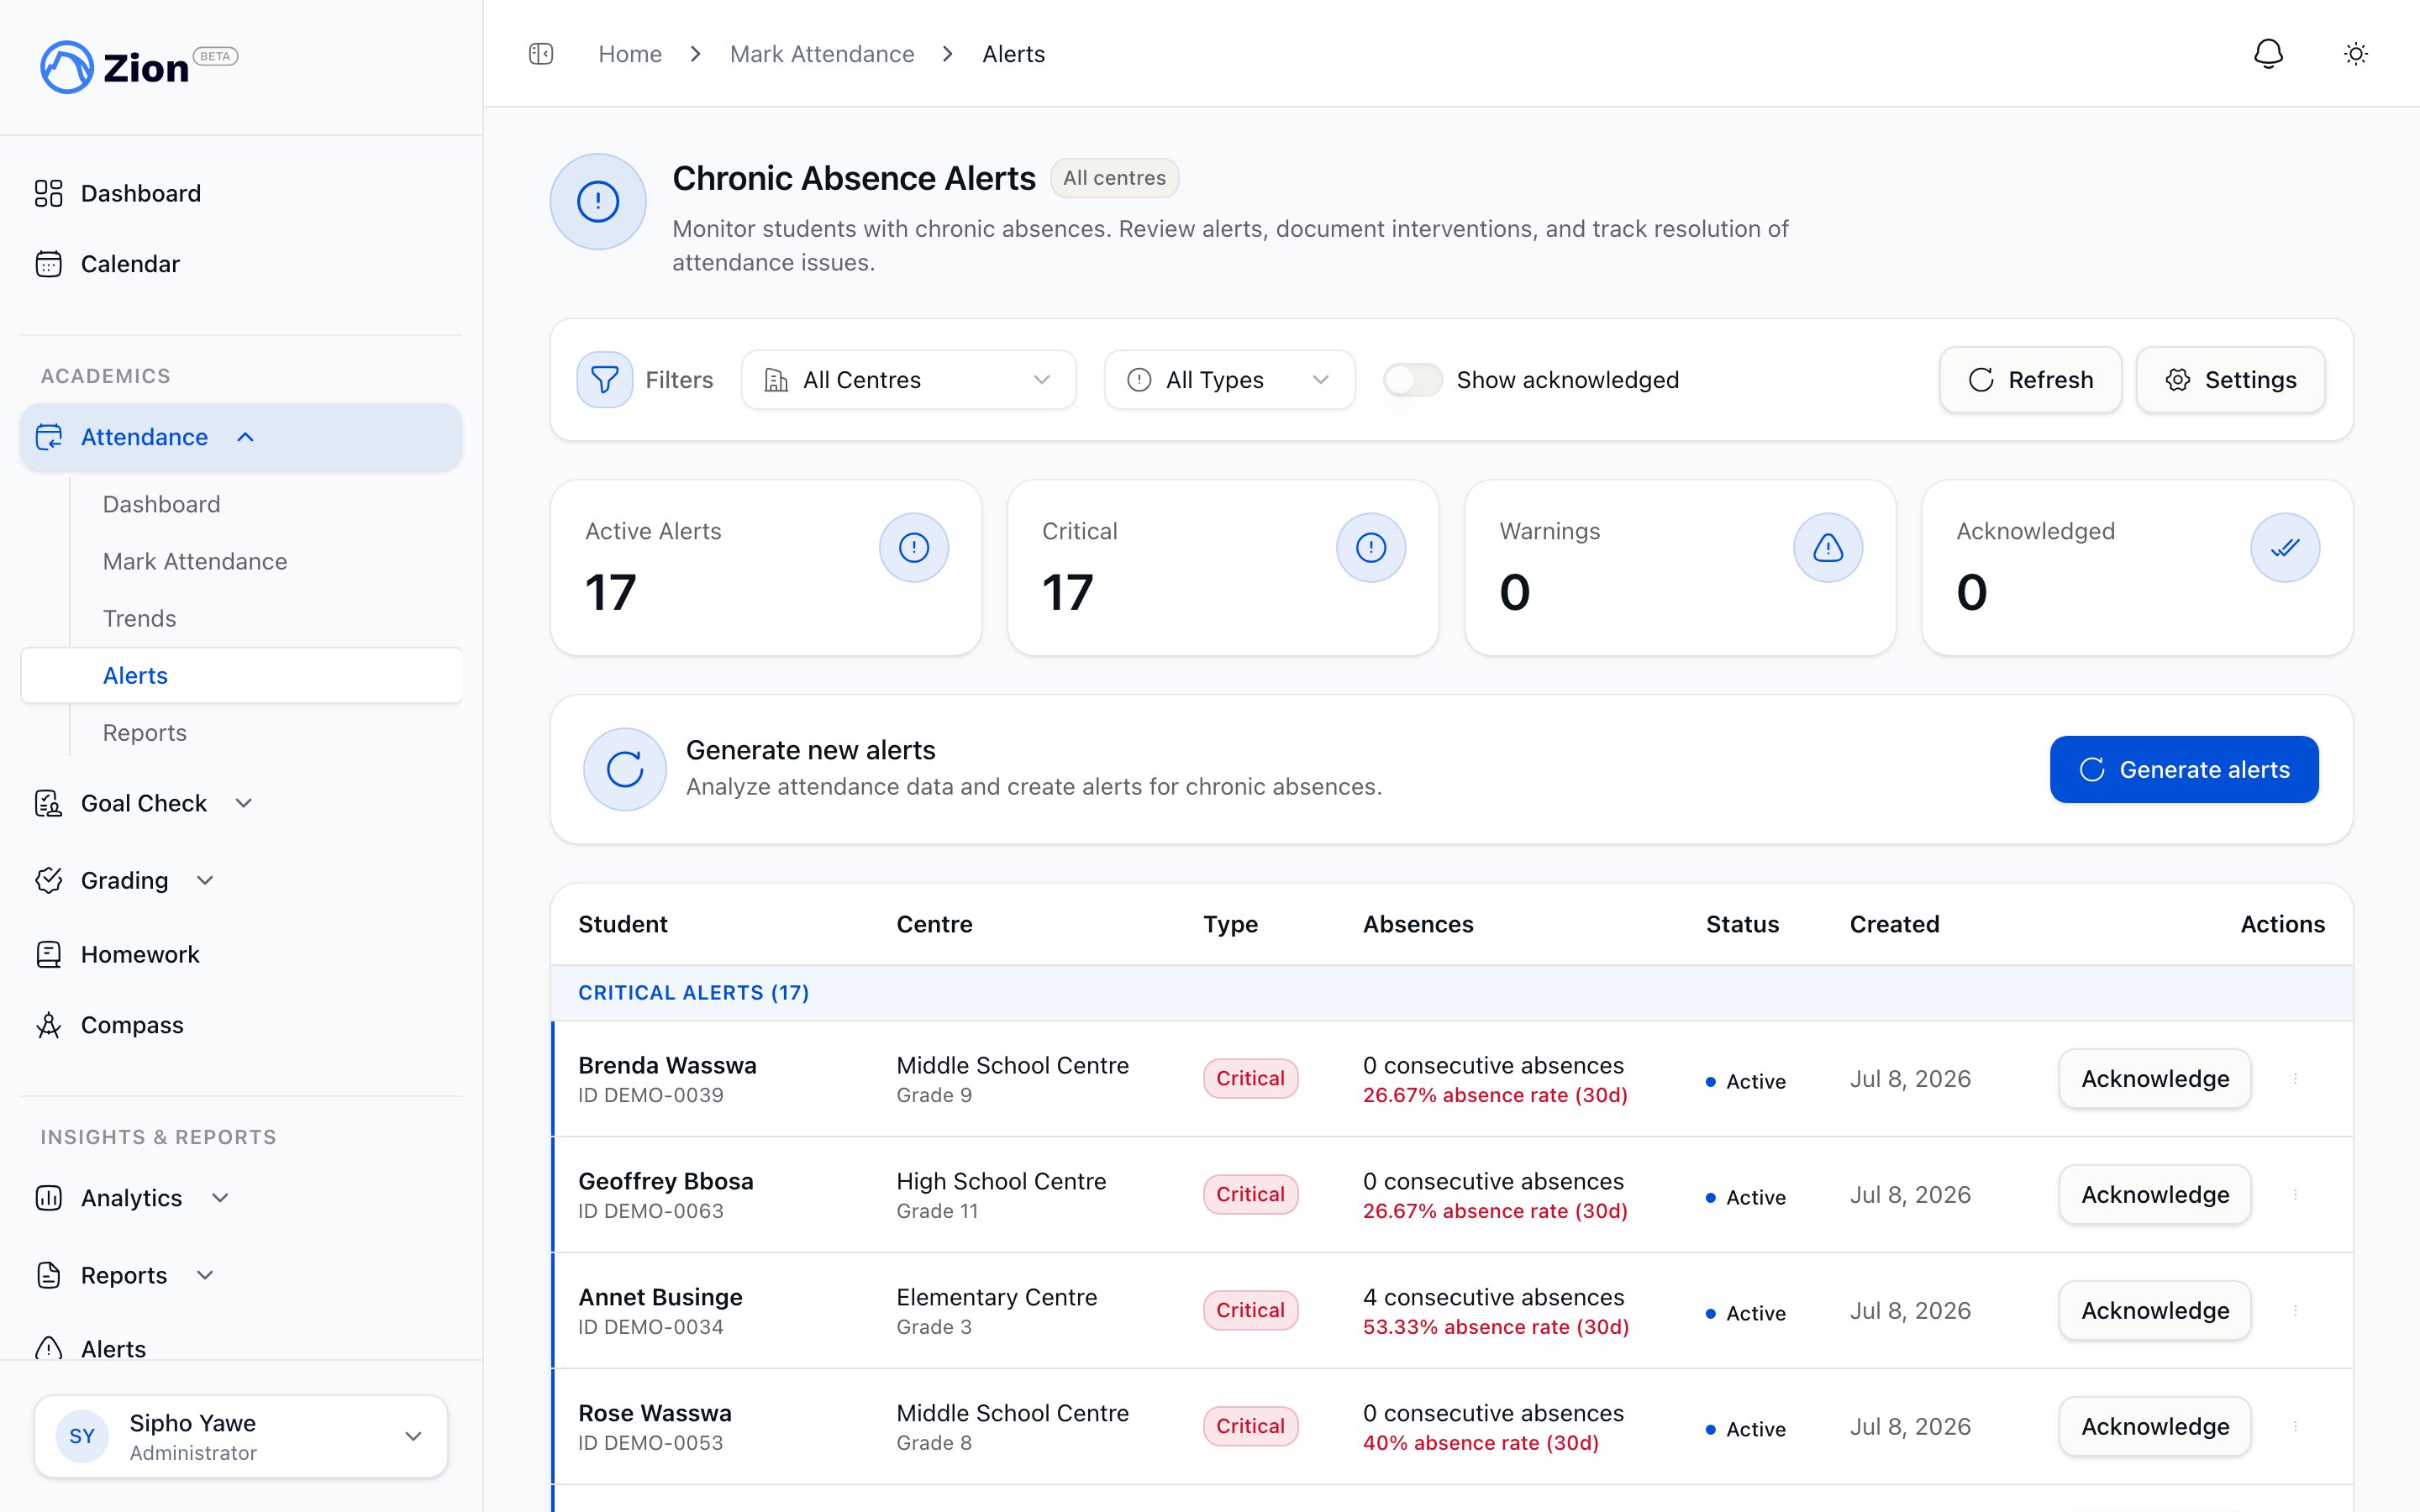Viewport: 2420px width, 1512px height.
Task: Click the Analytics chart icon
Action: 49,1198
